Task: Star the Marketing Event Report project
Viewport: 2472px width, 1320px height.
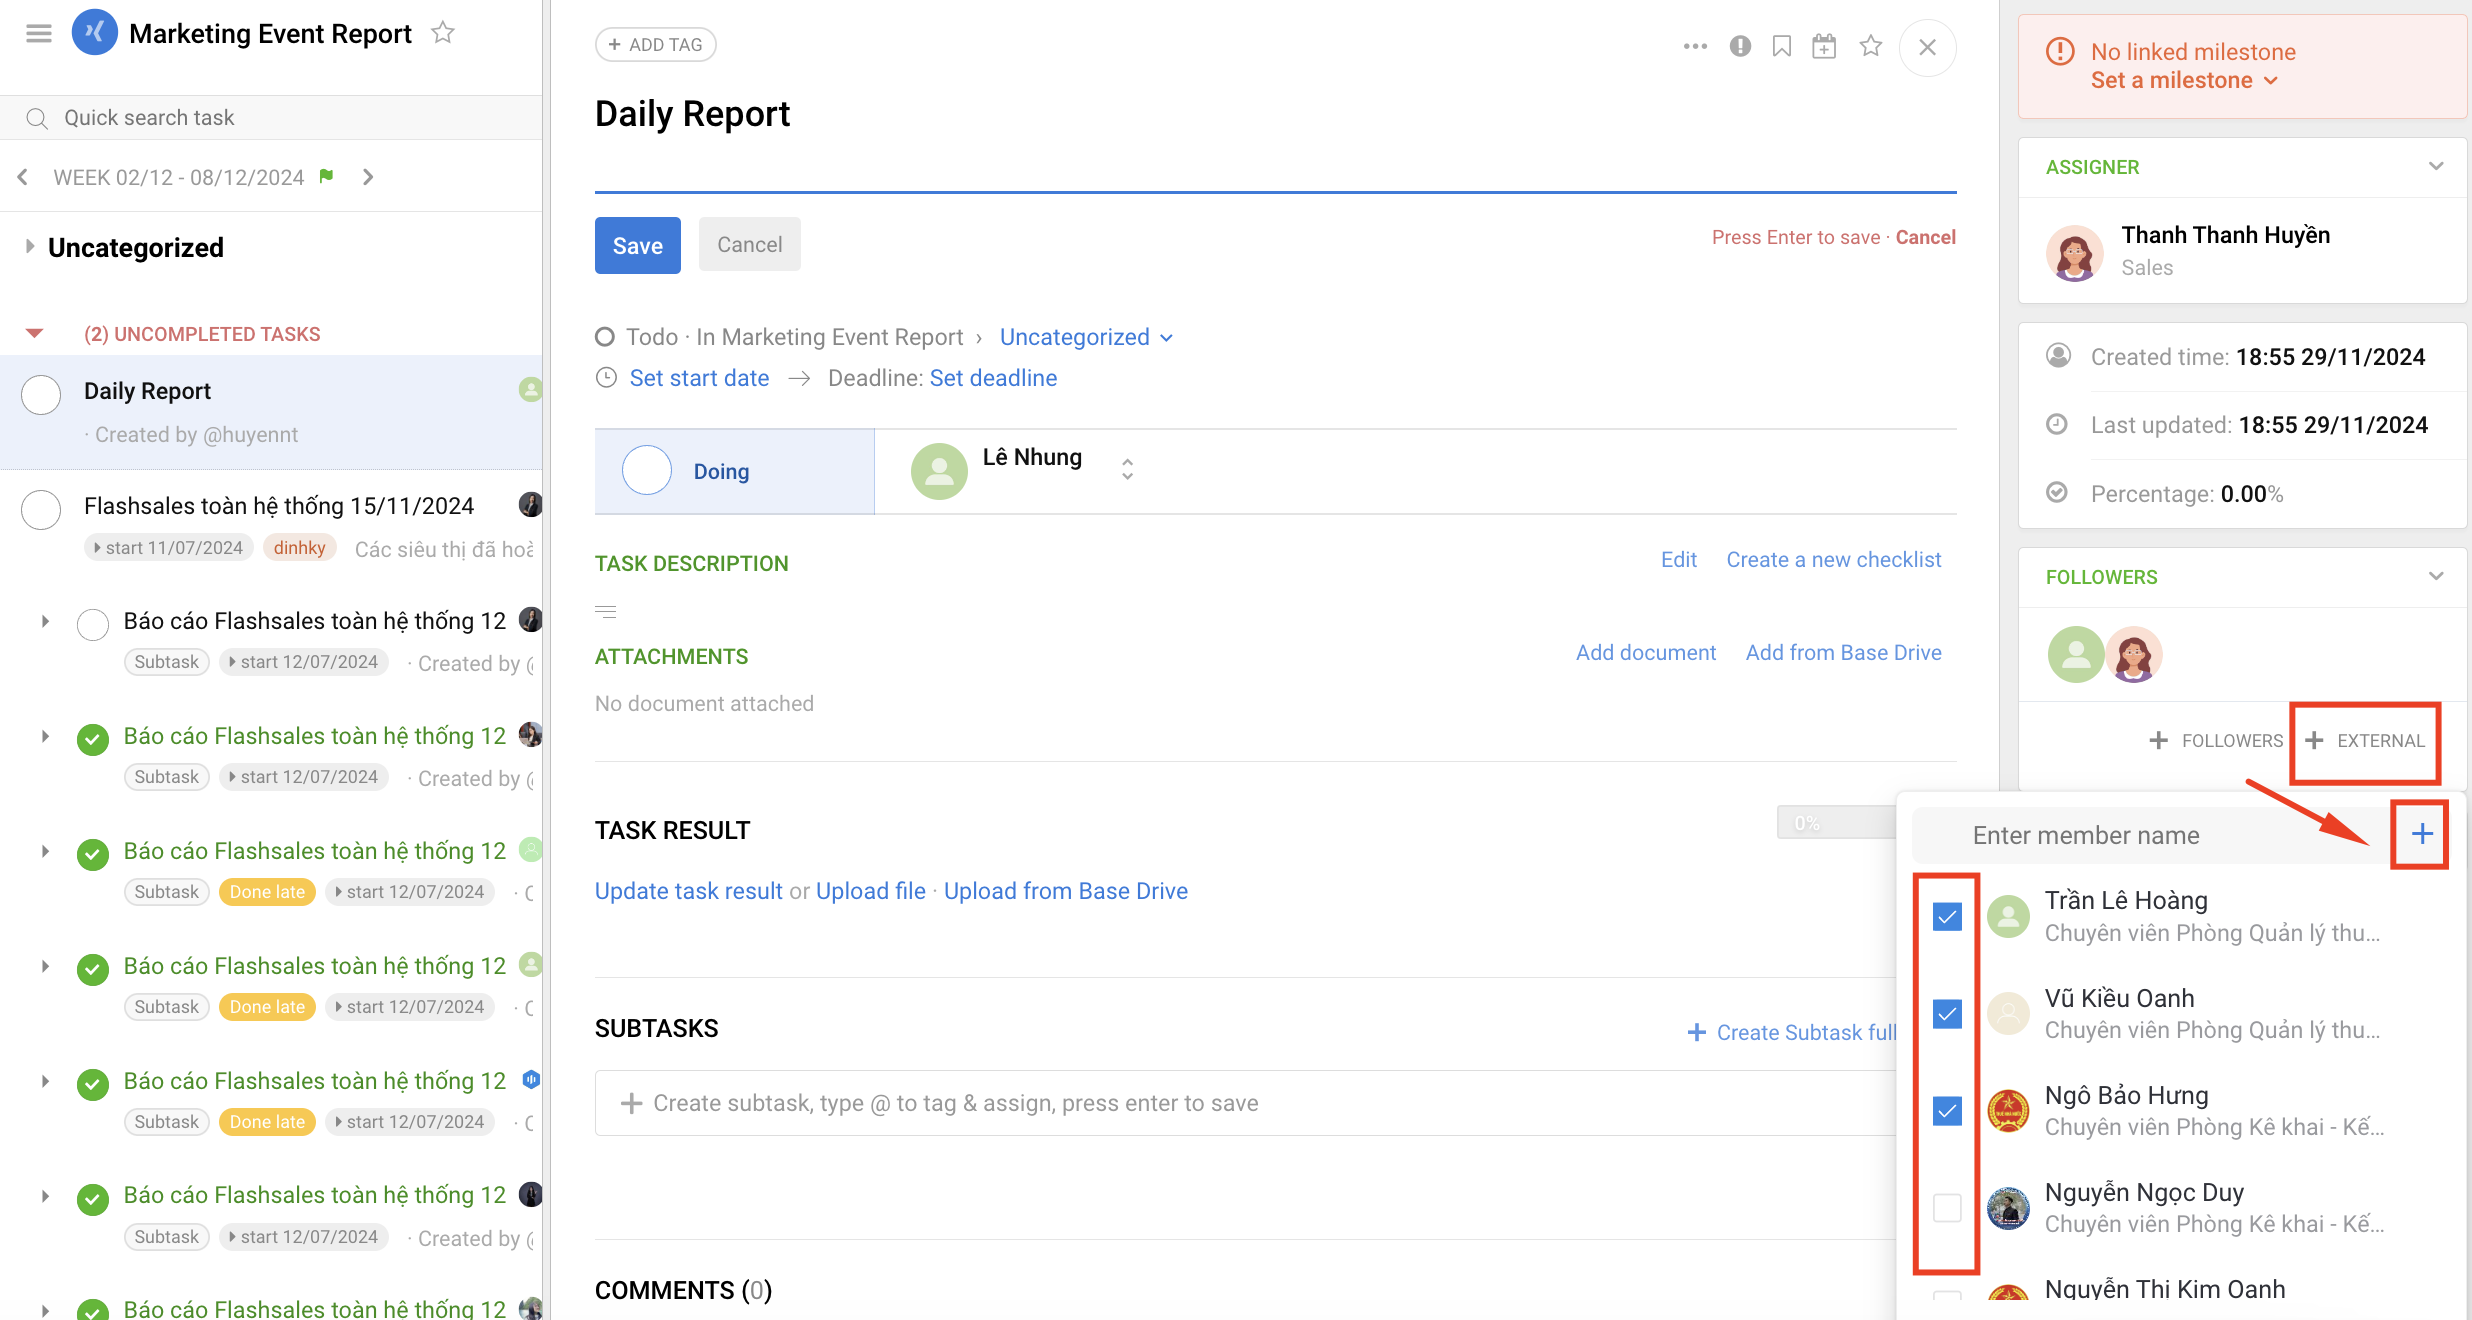Action: pyautogui.click(x=442, y=33)
